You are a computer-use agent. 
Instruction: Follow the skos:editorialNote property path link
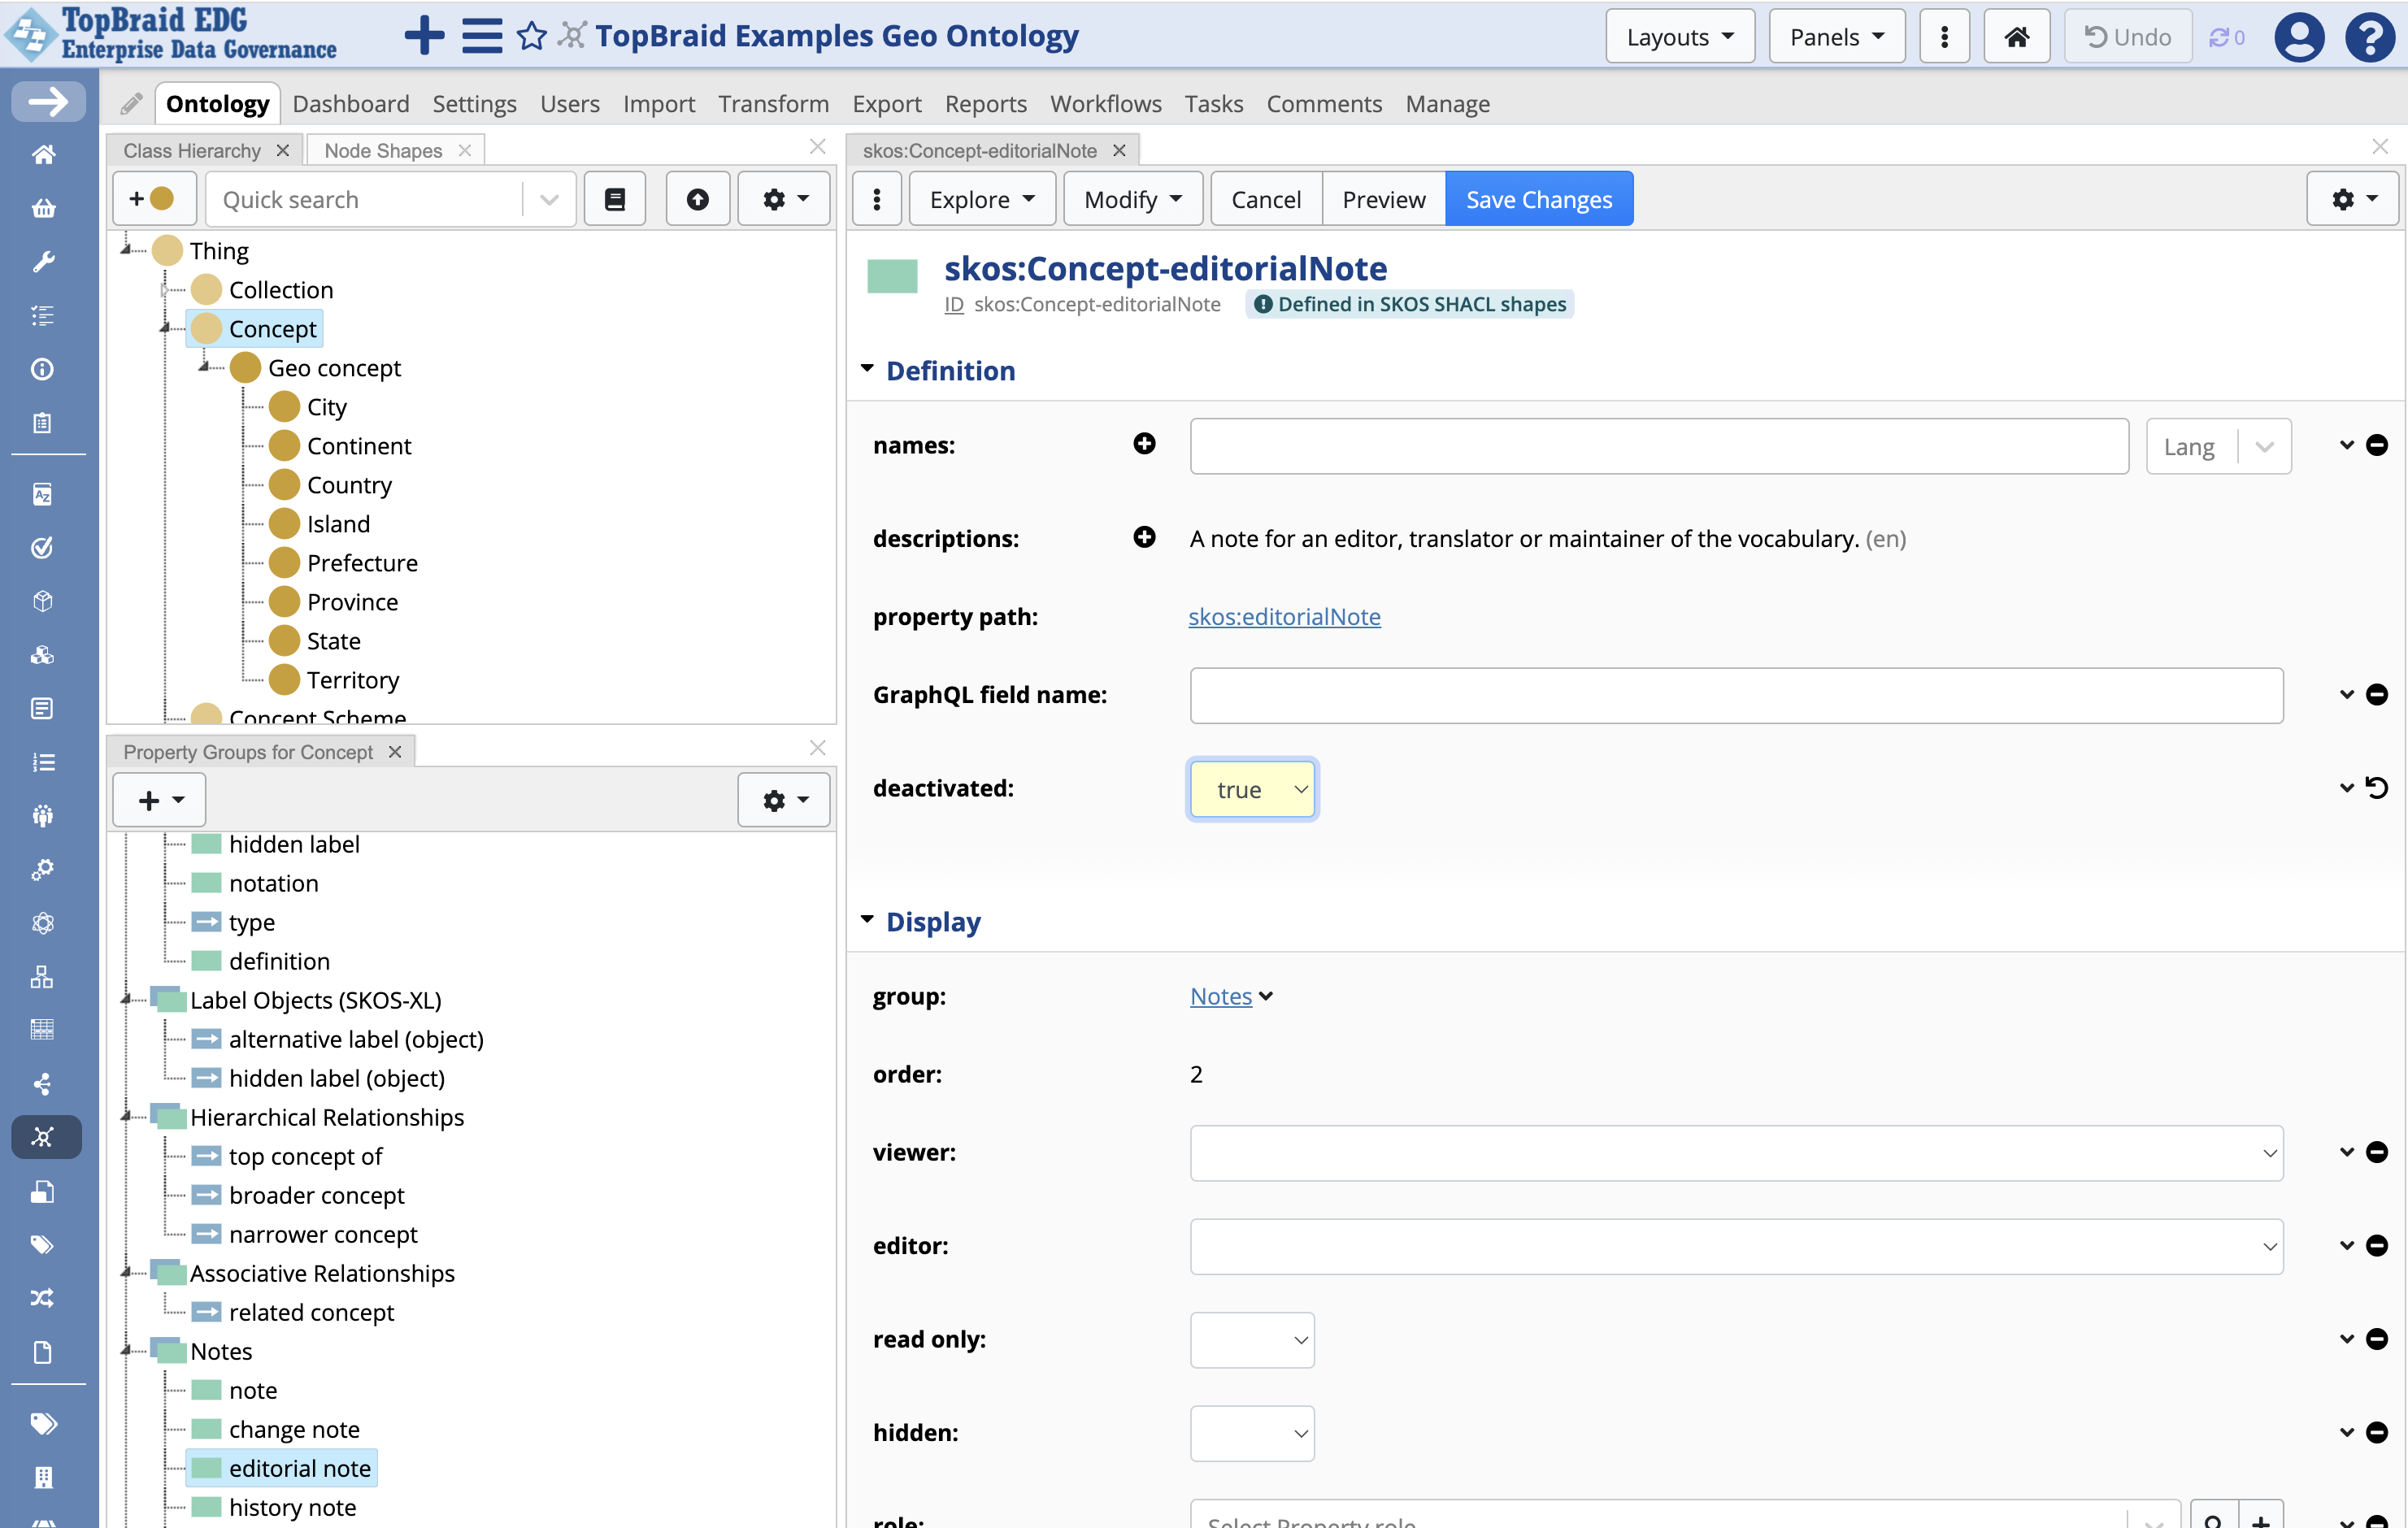1284,616
